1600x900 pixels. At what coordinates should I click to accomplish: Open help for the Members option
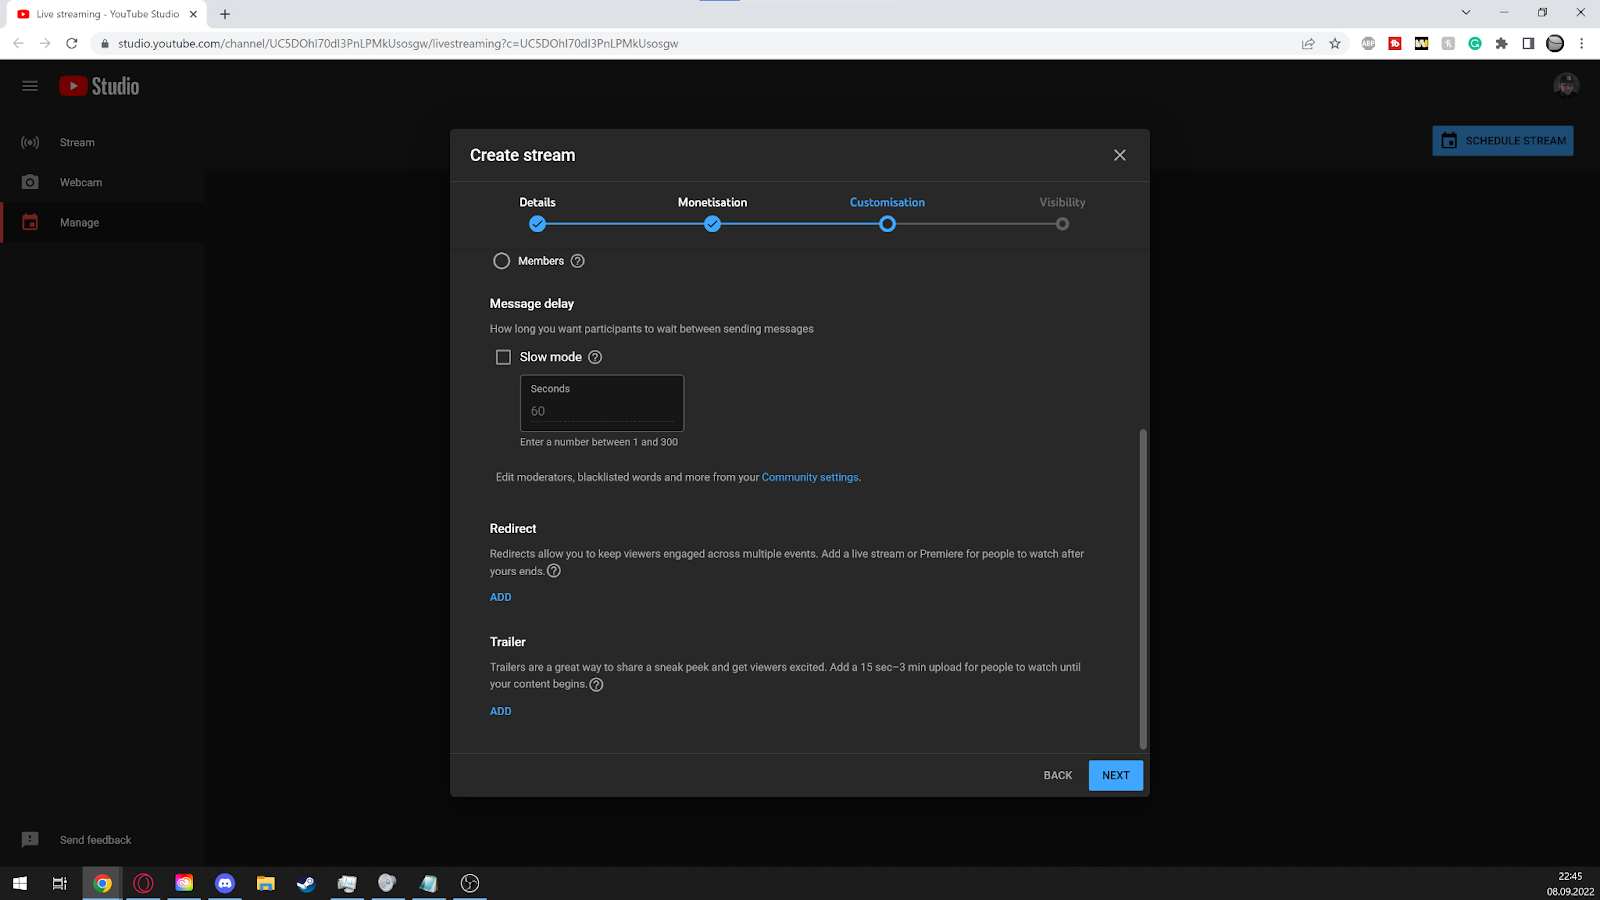click(577, 261)
